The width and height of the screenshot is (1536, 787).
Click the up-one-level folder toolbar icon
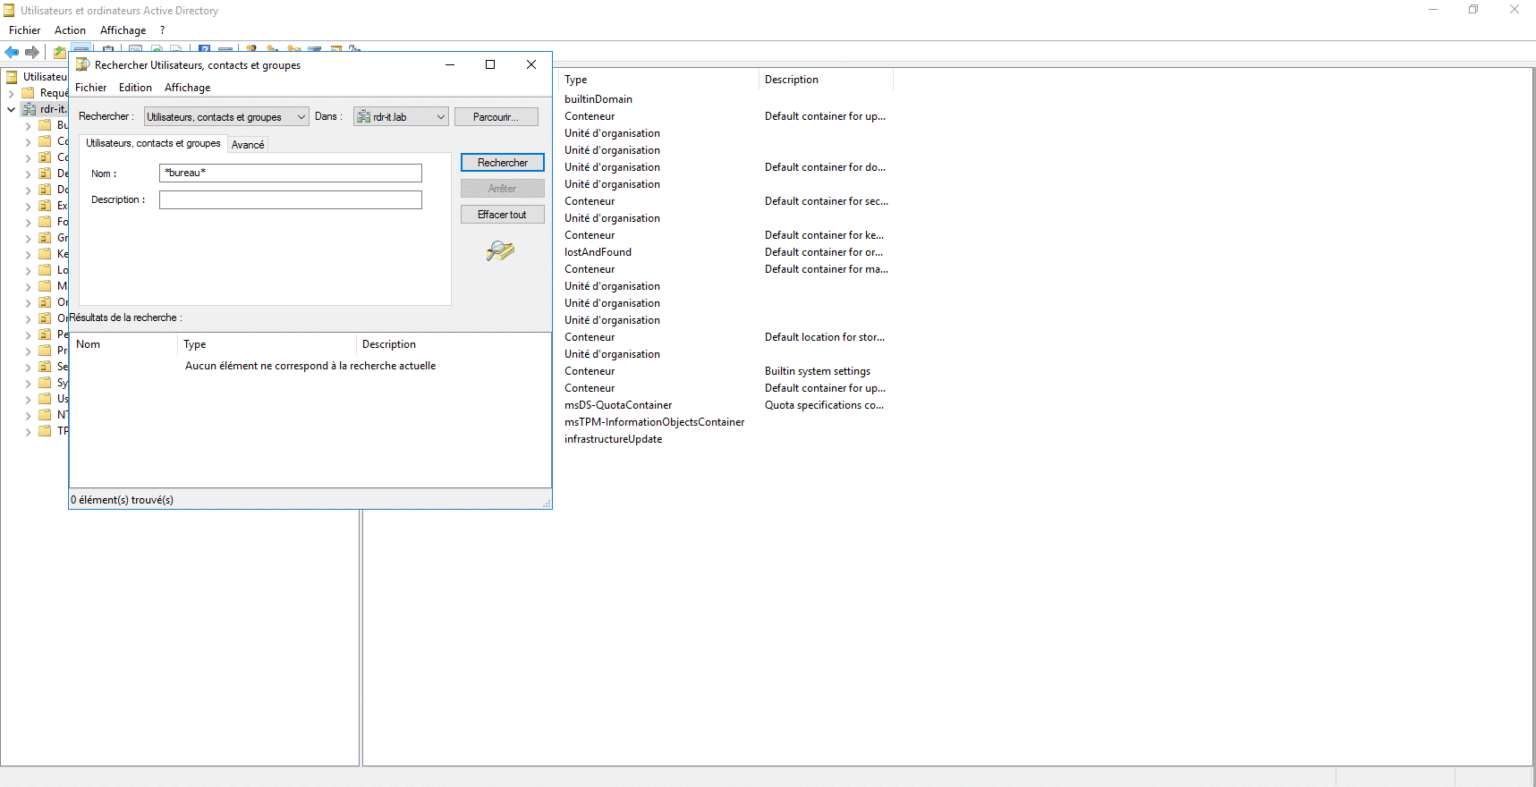pyautogui.click(x=60, y=52)
